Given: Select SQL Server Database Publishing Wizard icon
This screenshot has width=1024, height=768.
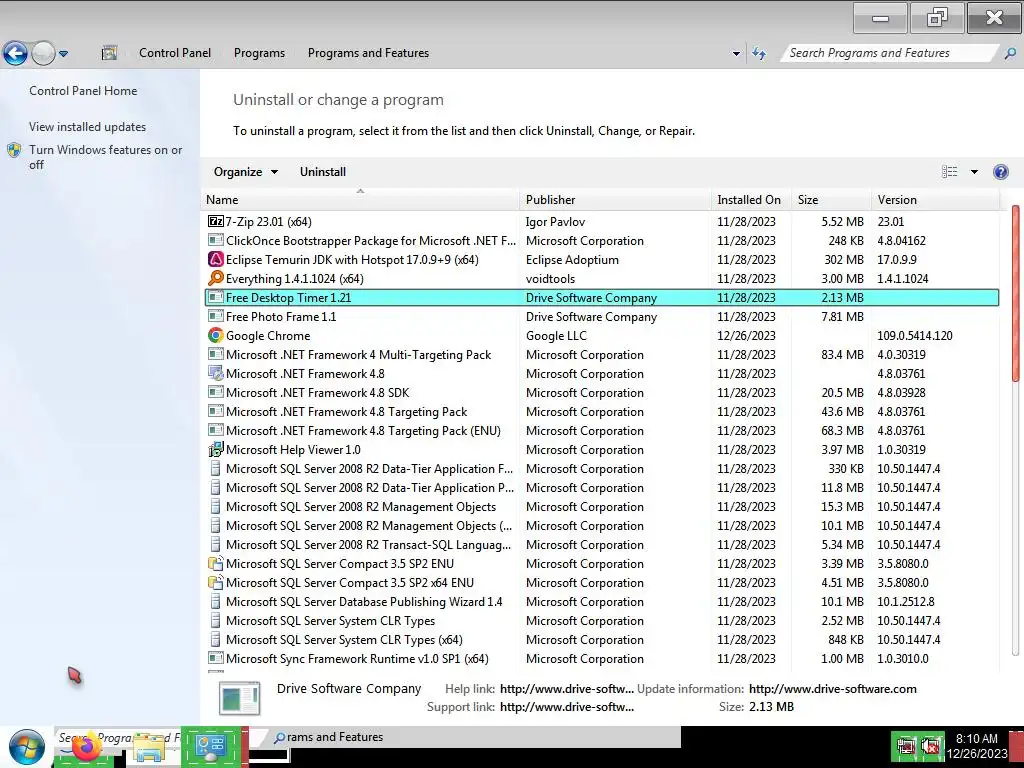Looking at the screenshot, I should 216,601.
